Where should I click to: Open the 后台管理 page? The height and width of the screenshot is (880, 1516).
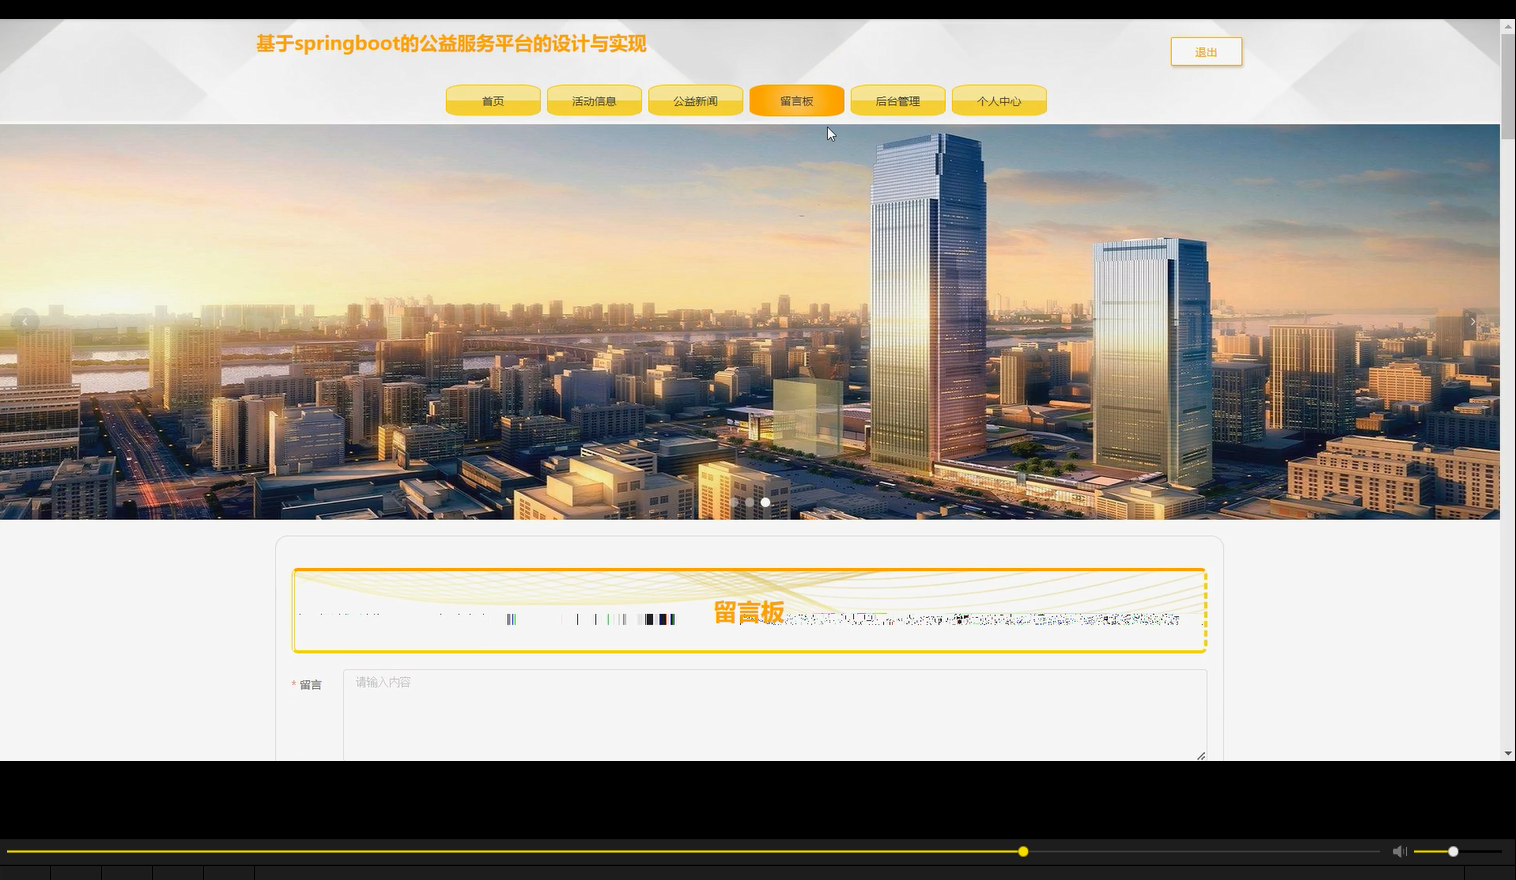[897, 100]
